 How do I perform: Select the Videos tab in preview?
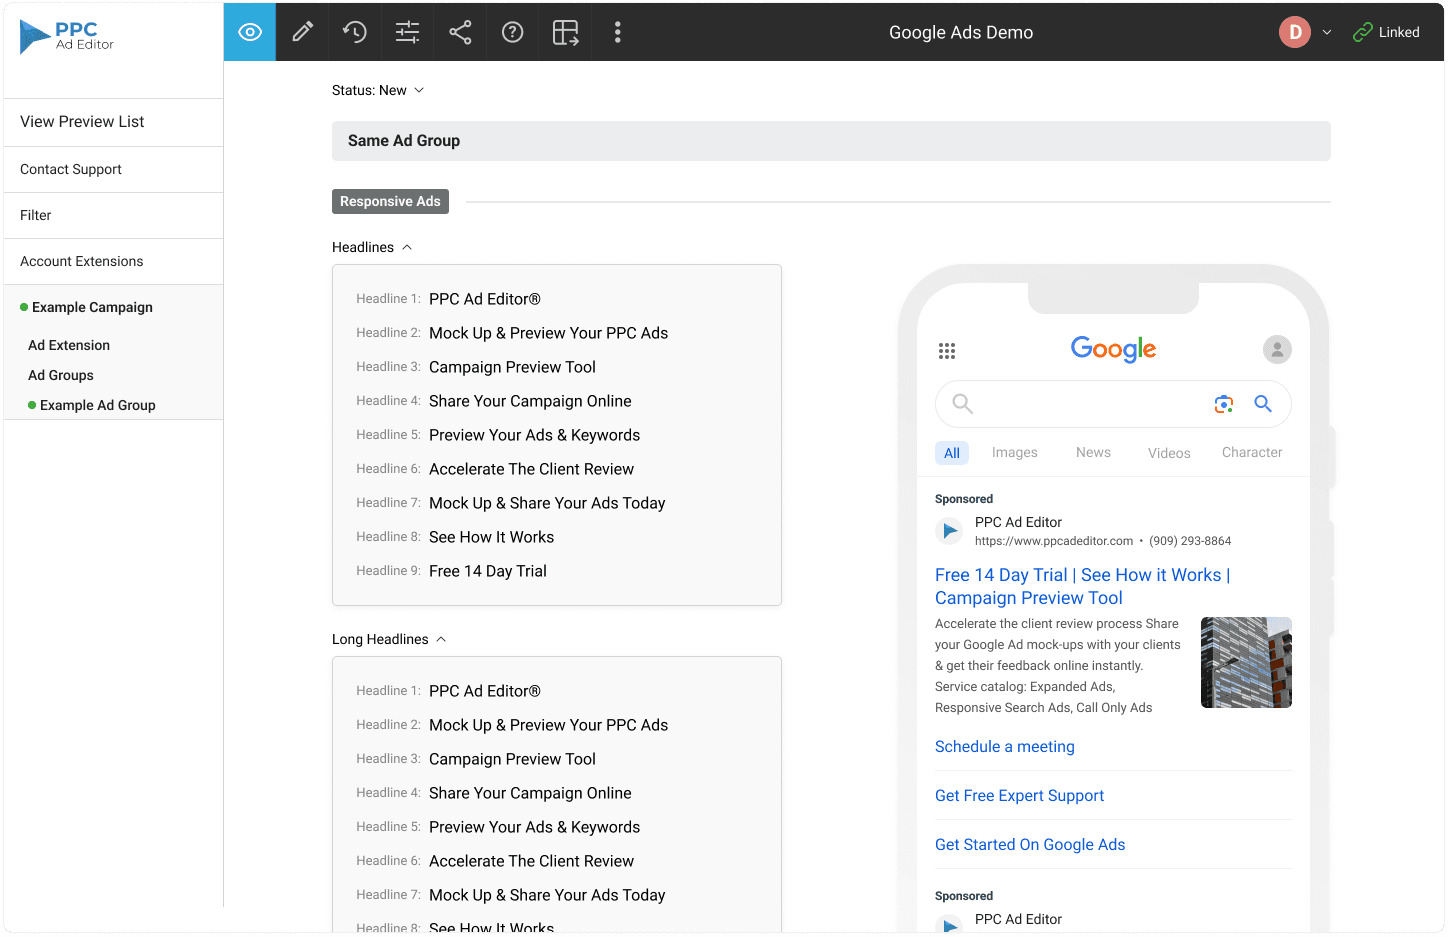tap(1169, 453)
